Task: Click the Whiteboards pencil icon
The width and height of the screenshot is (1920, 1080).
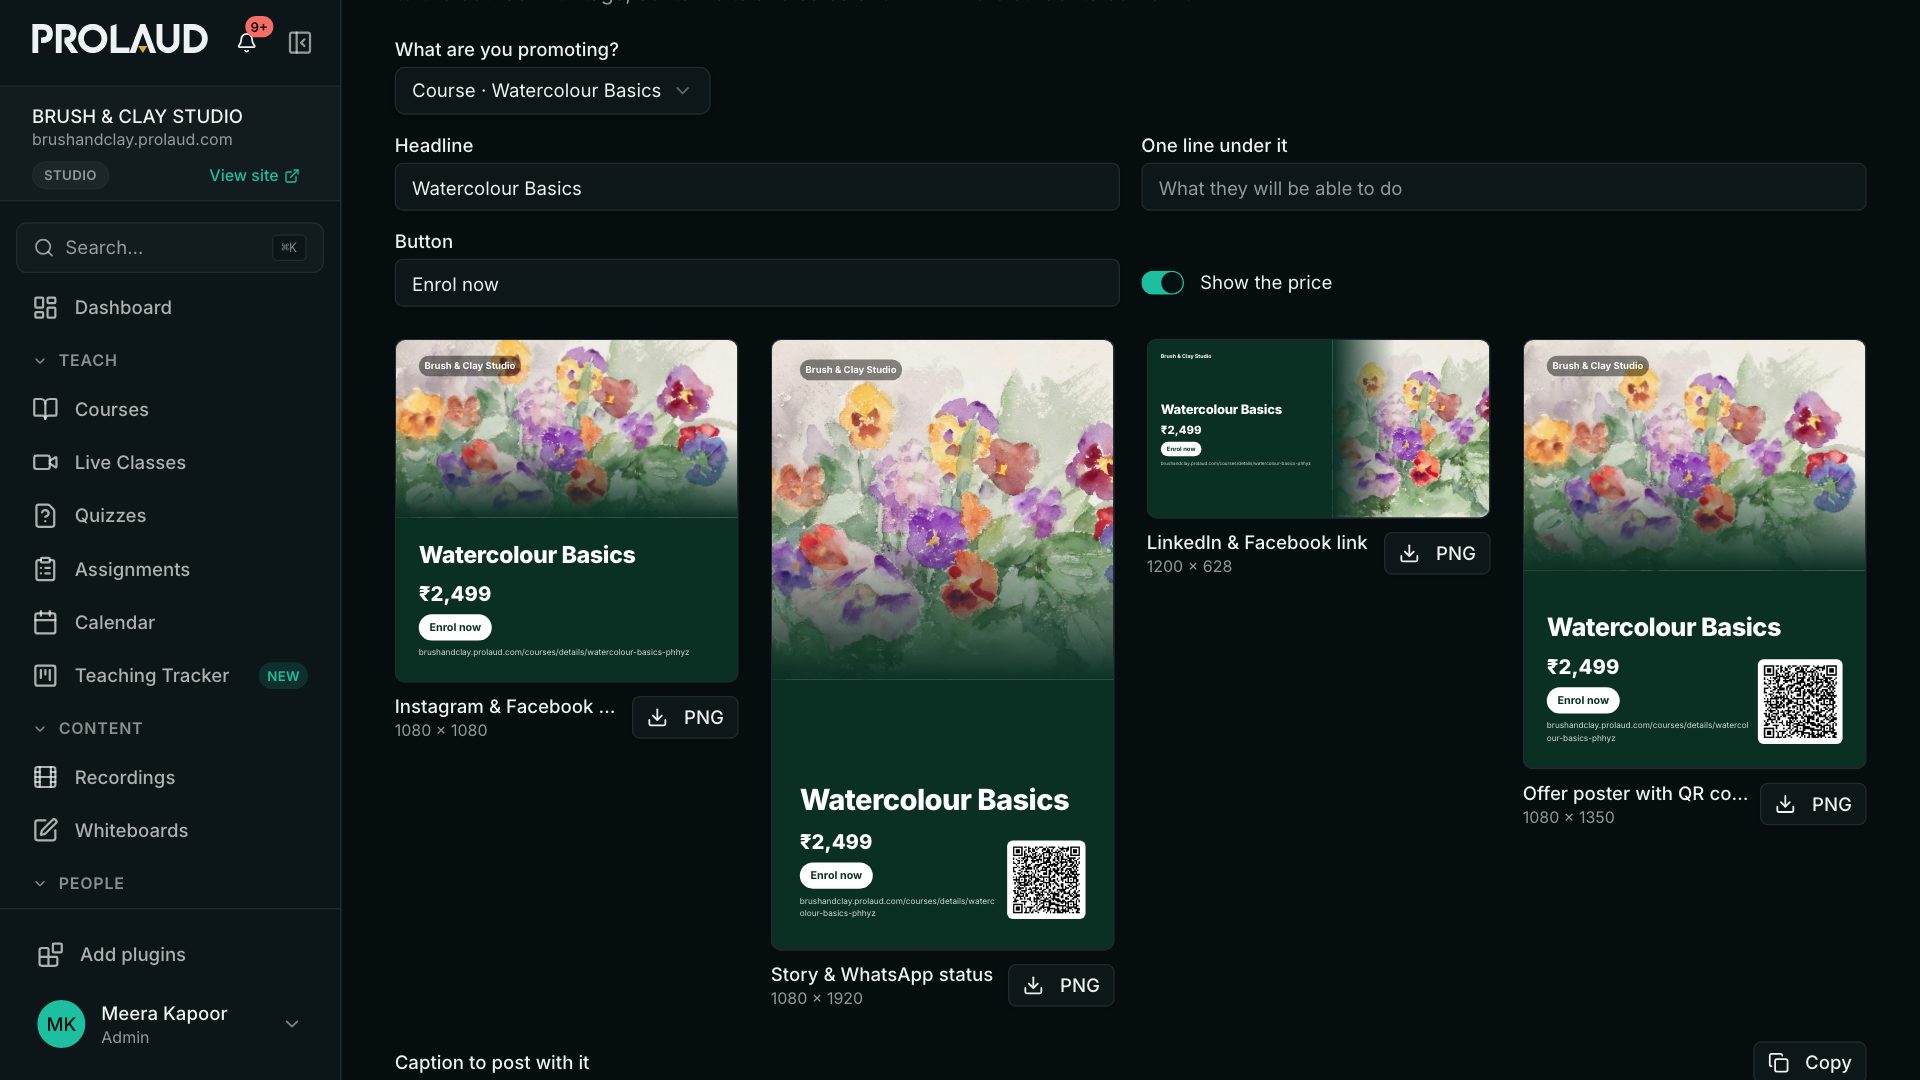Action: click(45, 830)
